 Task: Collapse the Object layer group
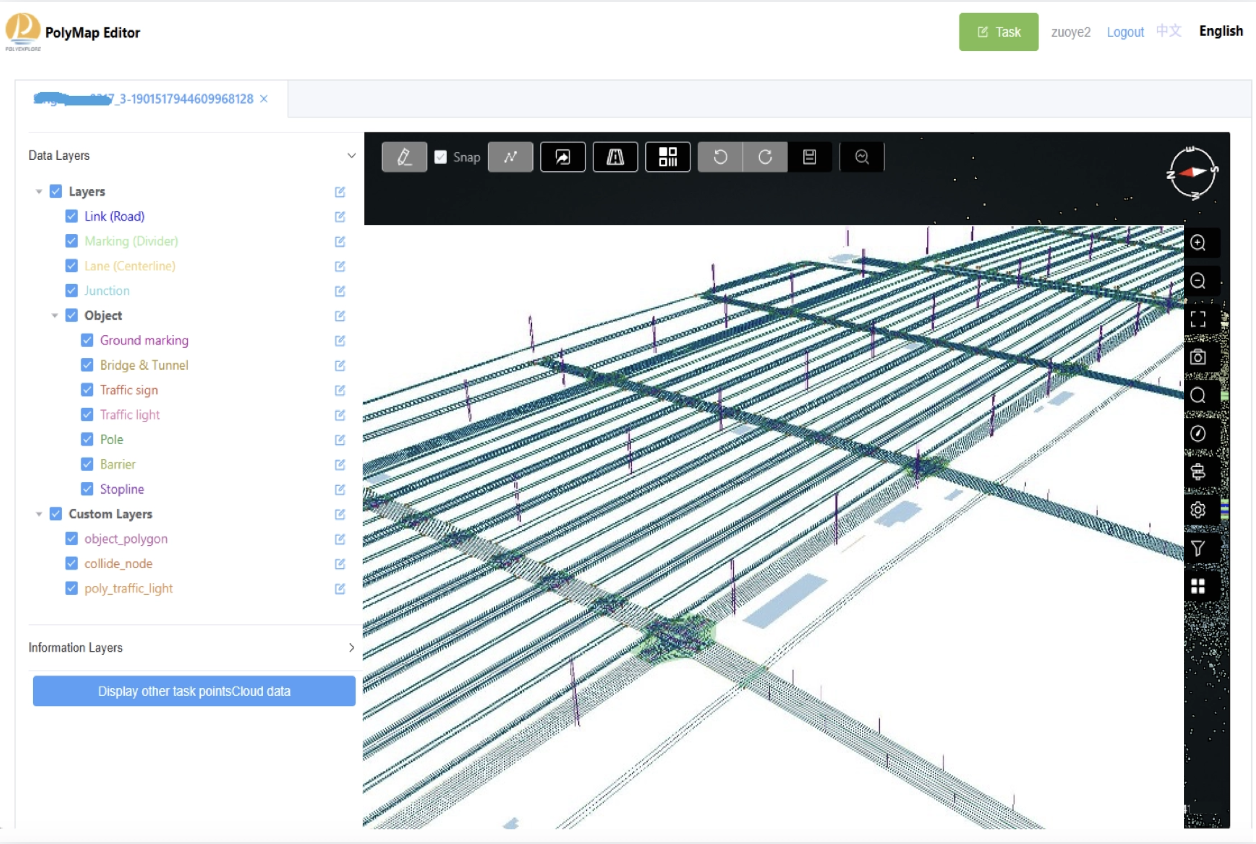tap(56, 316)
